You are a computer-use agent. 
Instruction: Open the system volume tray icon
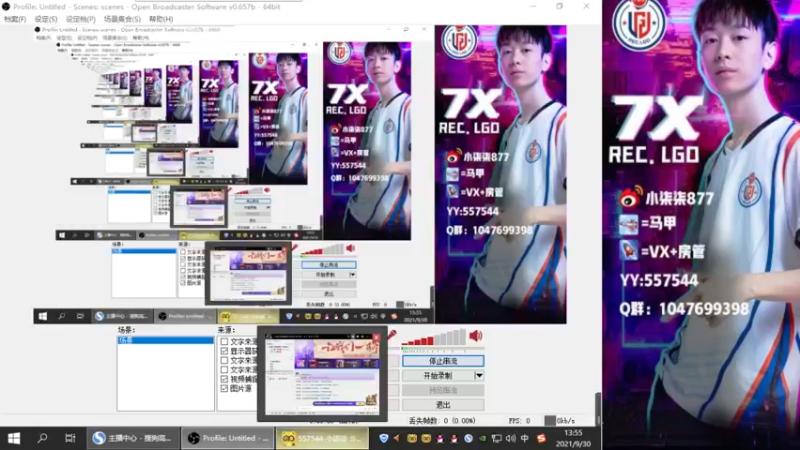click(511, 438)
